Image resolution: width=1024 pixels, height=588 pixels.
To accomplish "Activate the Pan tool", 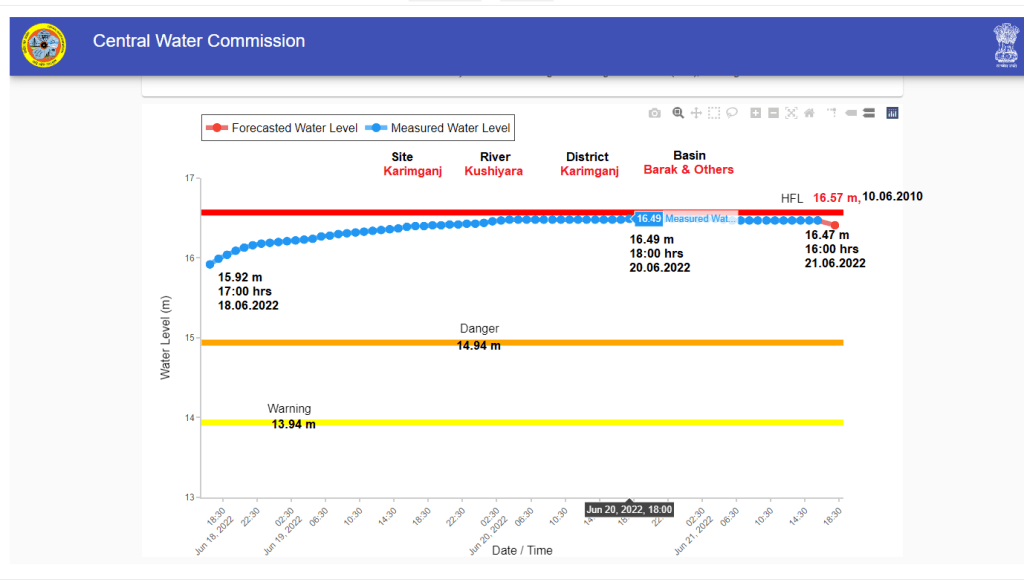I will [696, 113].
